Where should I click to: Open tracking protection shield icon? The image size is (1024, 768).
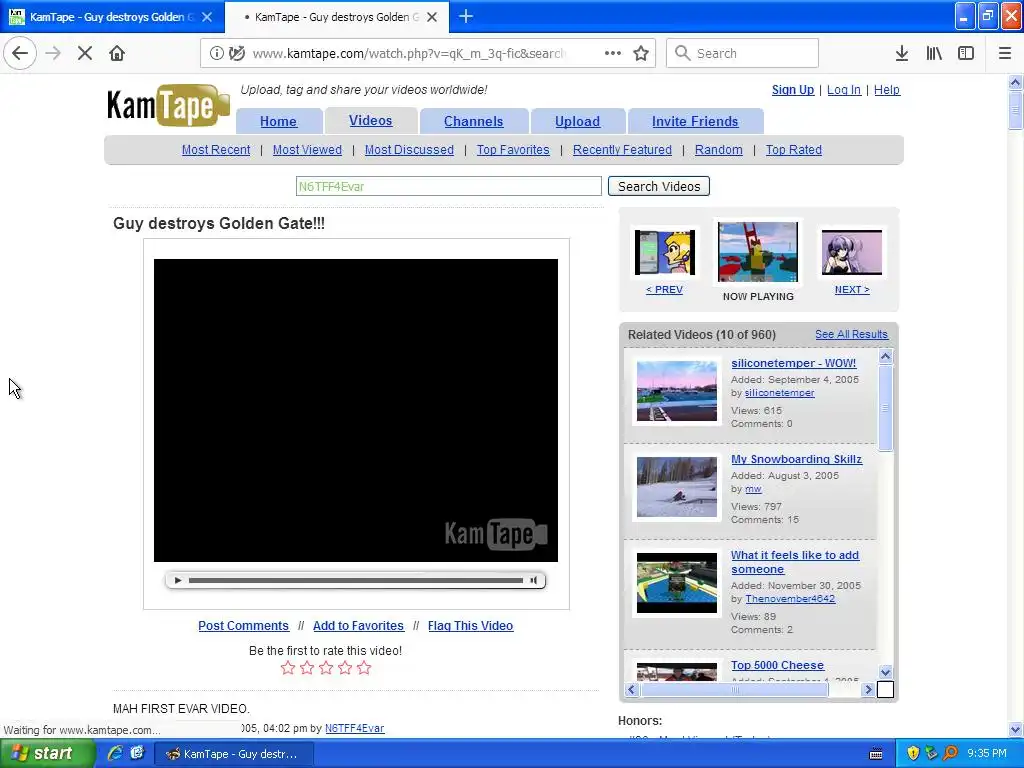coord(237,53)
